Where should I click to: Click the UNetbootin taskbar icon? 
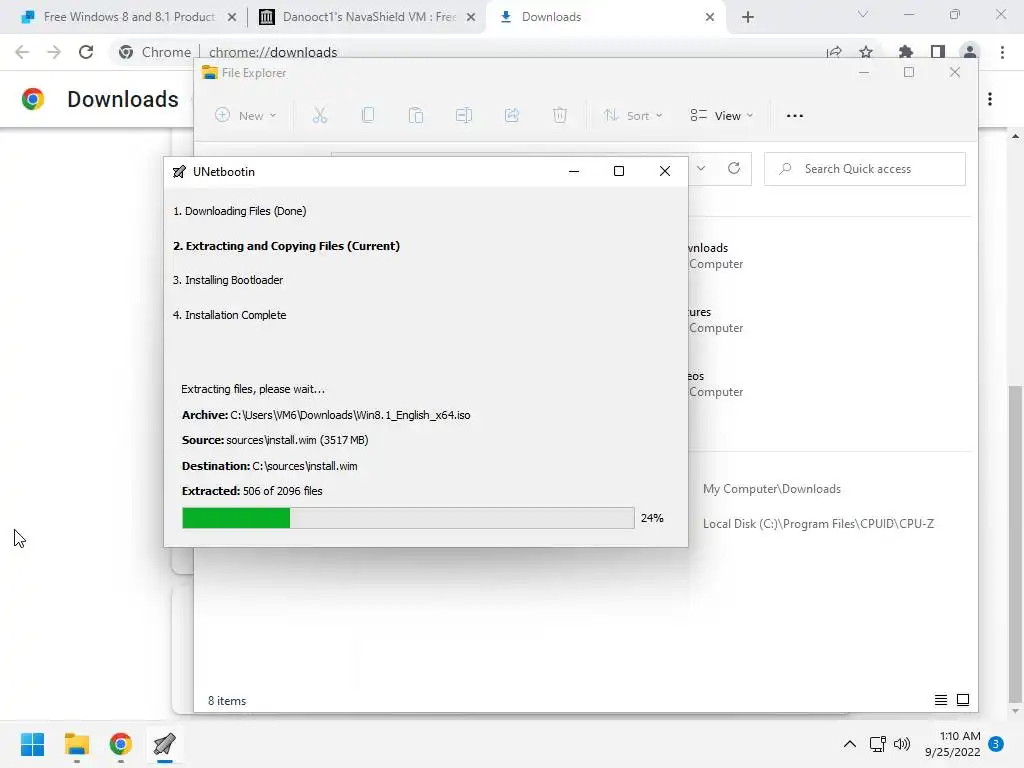165,744
